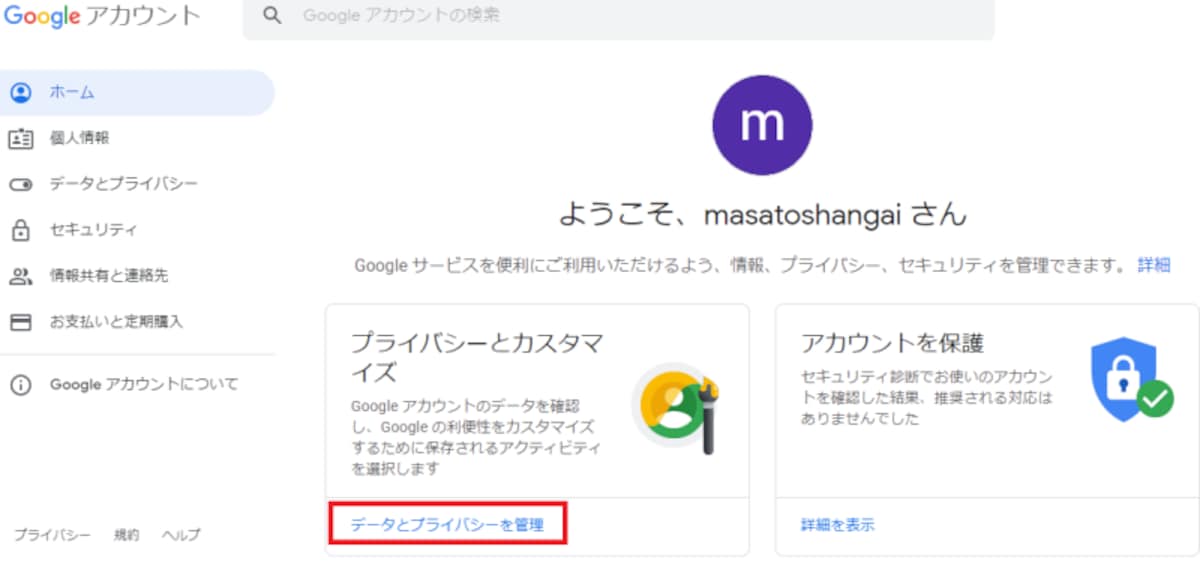The width and height of the screenshot is (1200, 572).
Task: Open the セキュリティ sidebar item
Action: [x=94, y=230]
